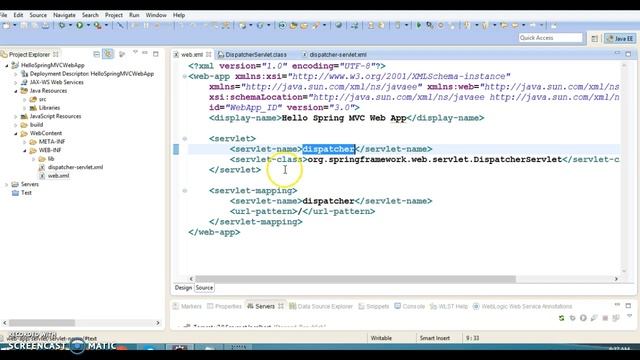Select the Test project in Project Explorer
640x360 pixels.
tap(26, 193)
